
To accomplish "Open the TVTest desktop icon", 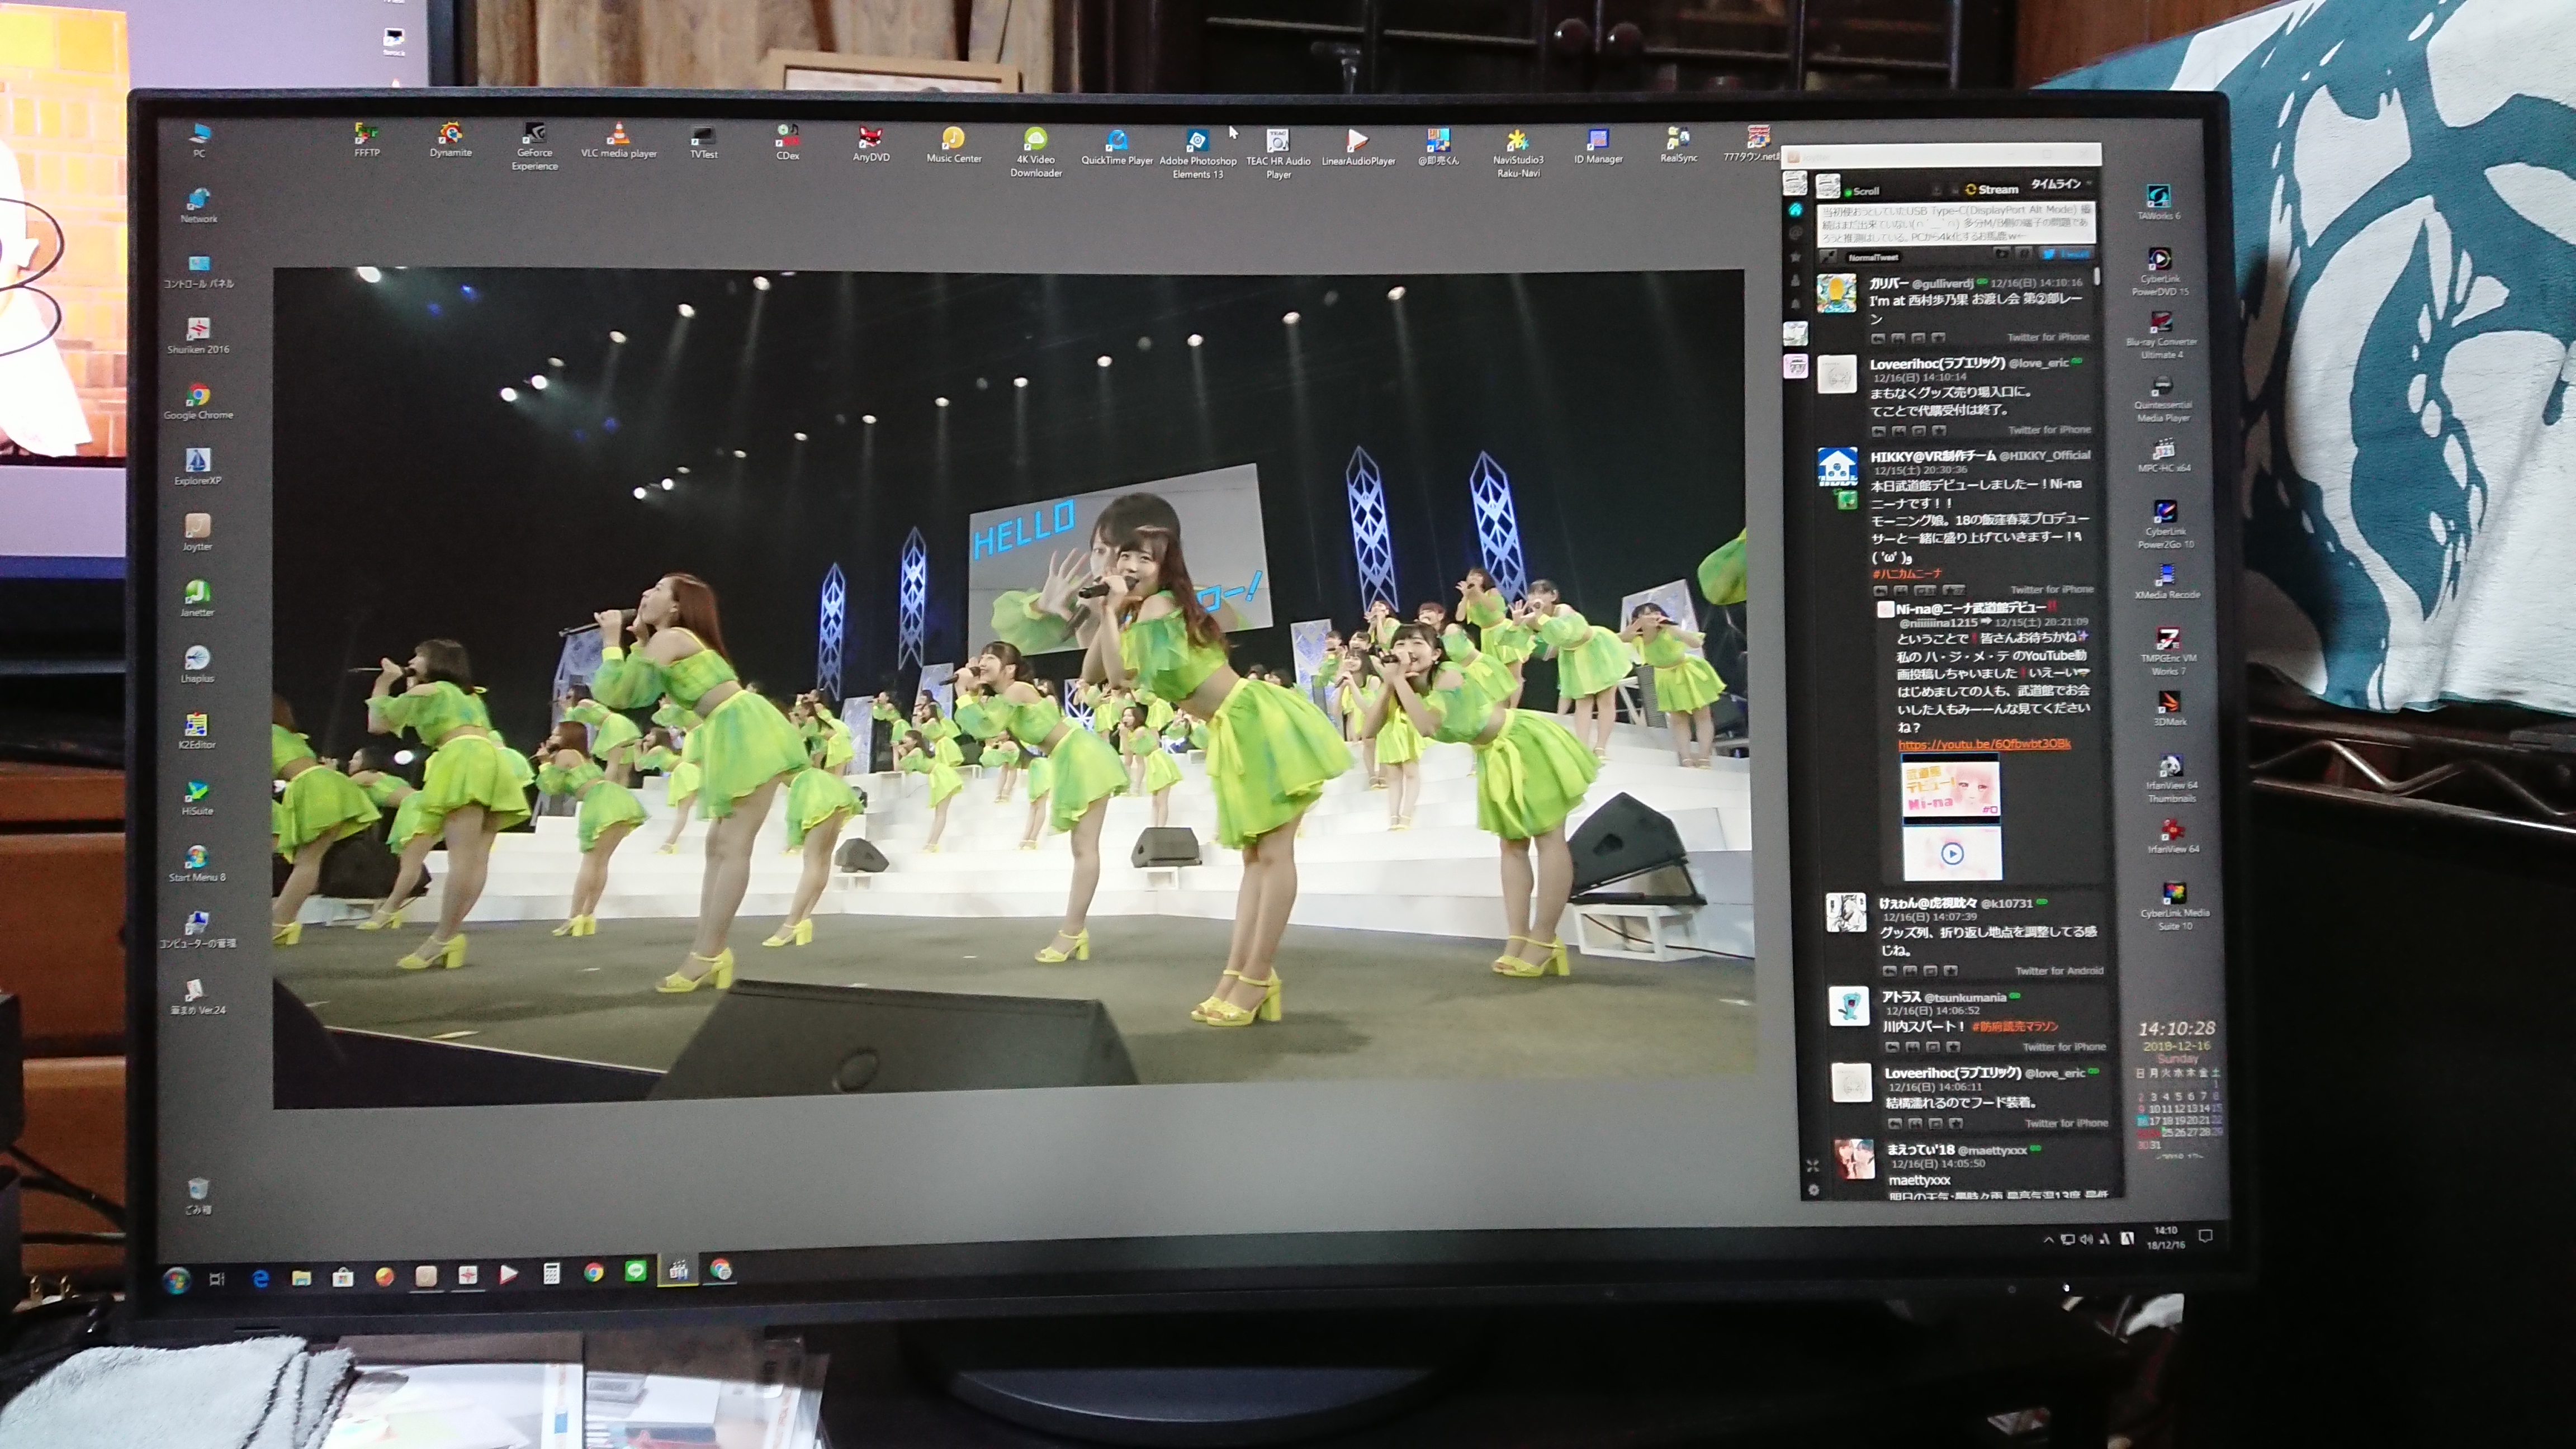I will [703, 141].
